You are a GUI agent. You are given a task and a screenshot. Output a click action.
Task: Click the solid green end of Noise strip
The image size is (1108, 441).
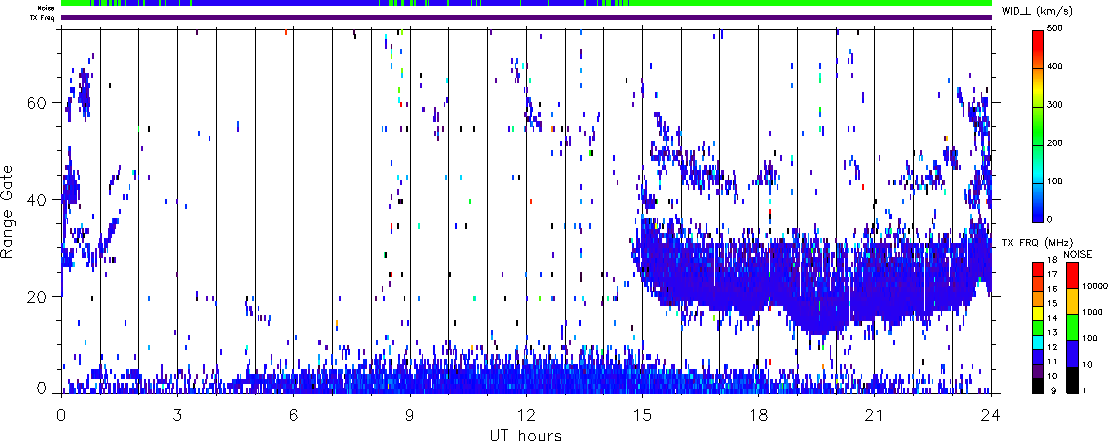[x=811, y=3]
